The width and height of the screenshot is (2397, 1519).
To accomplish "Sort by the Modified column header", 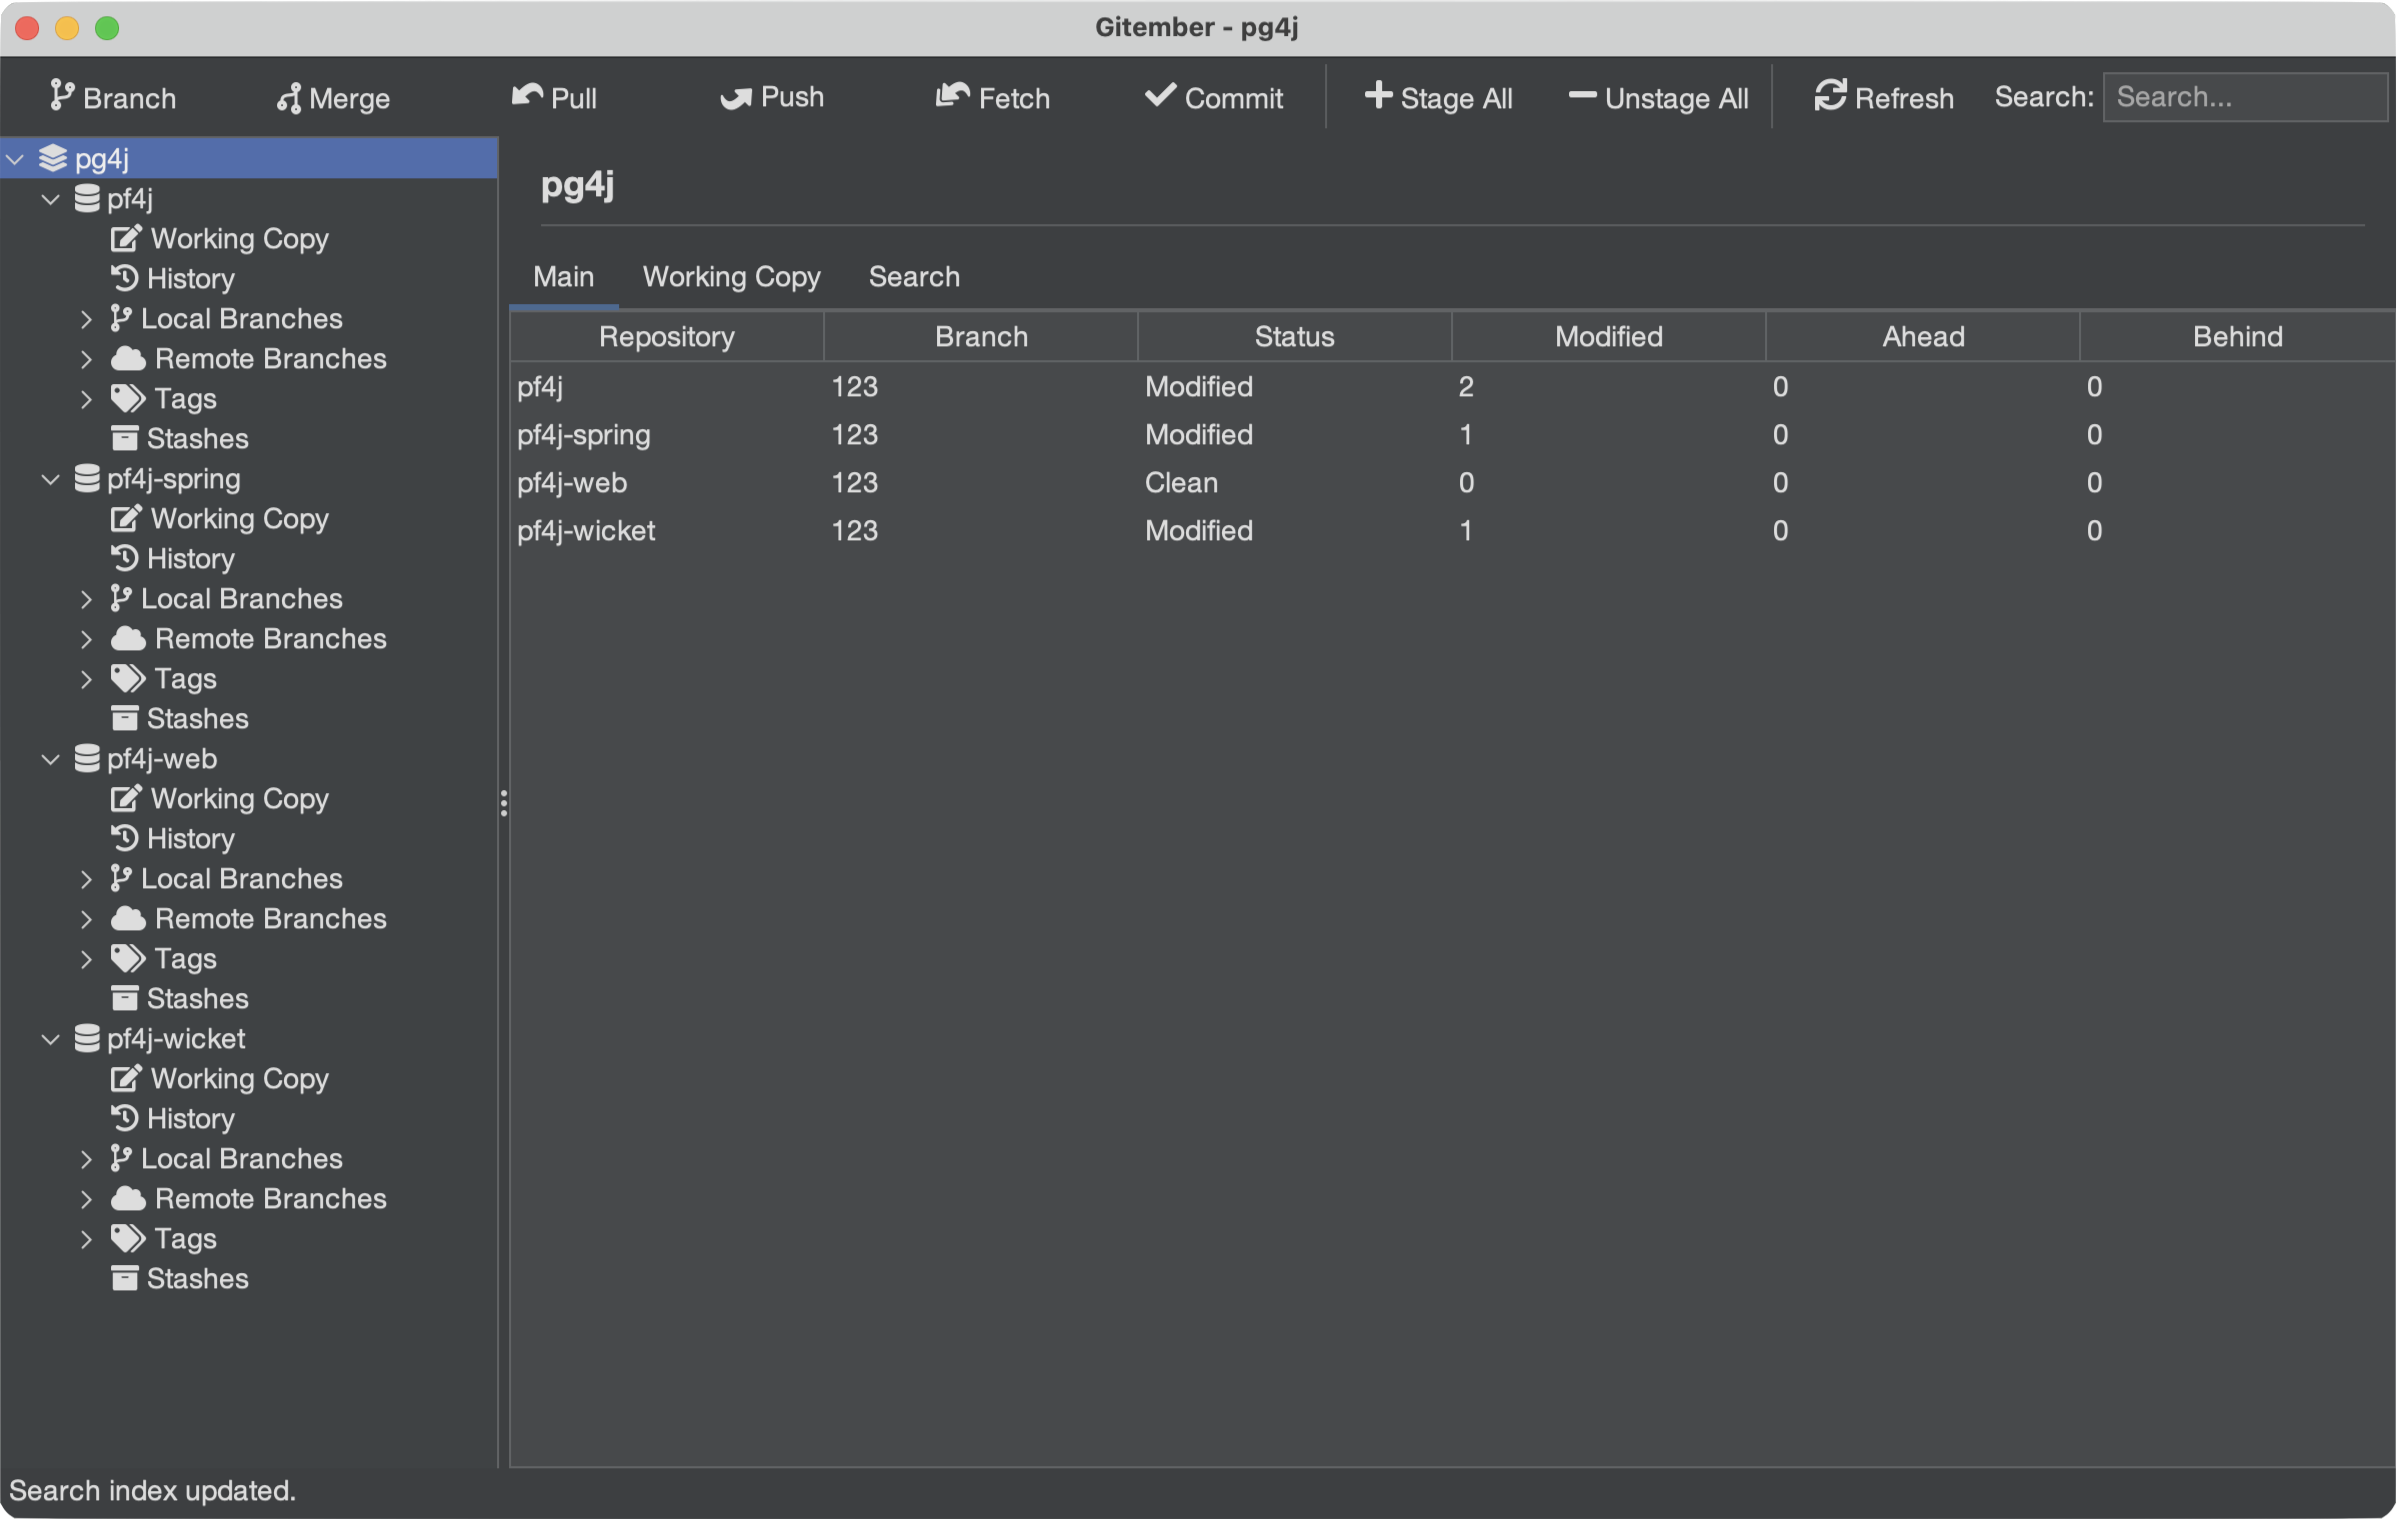I will coord(1609,337).
